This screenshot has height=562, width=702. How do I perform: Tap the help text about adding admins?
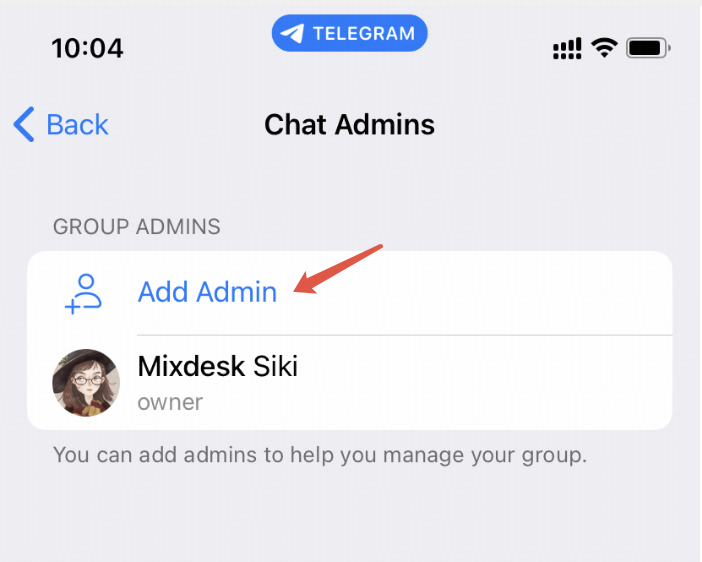(x=320, y=455)
